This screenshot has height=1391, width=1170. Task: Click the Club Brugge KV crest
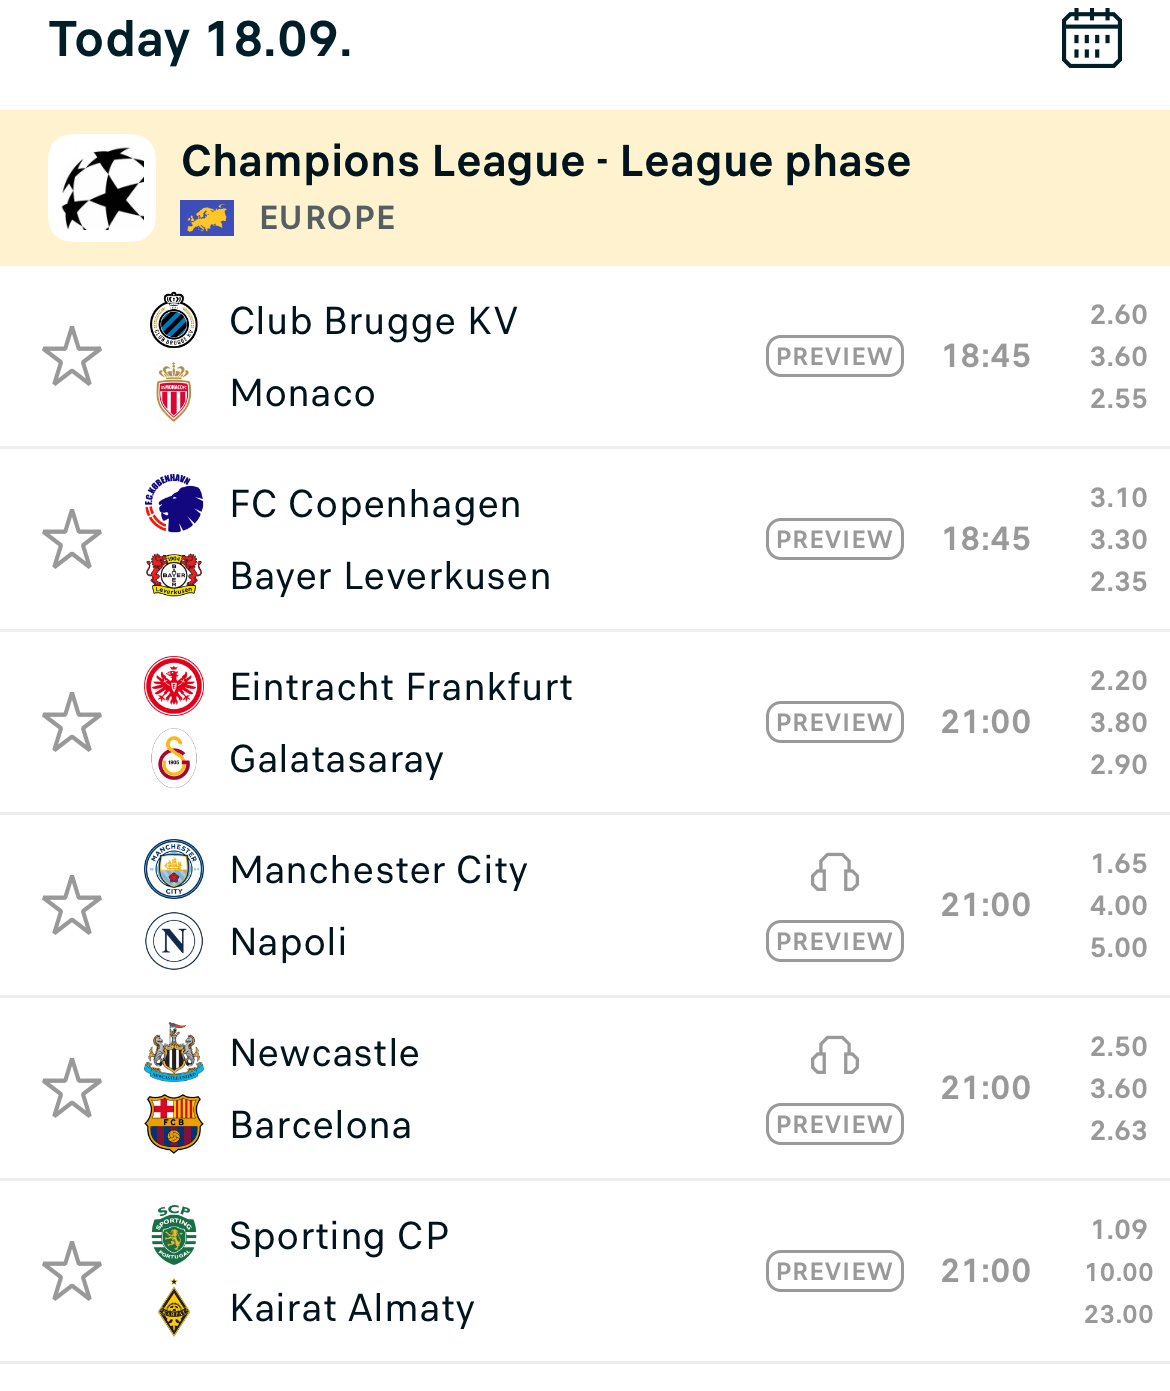(x=174, y=321)
